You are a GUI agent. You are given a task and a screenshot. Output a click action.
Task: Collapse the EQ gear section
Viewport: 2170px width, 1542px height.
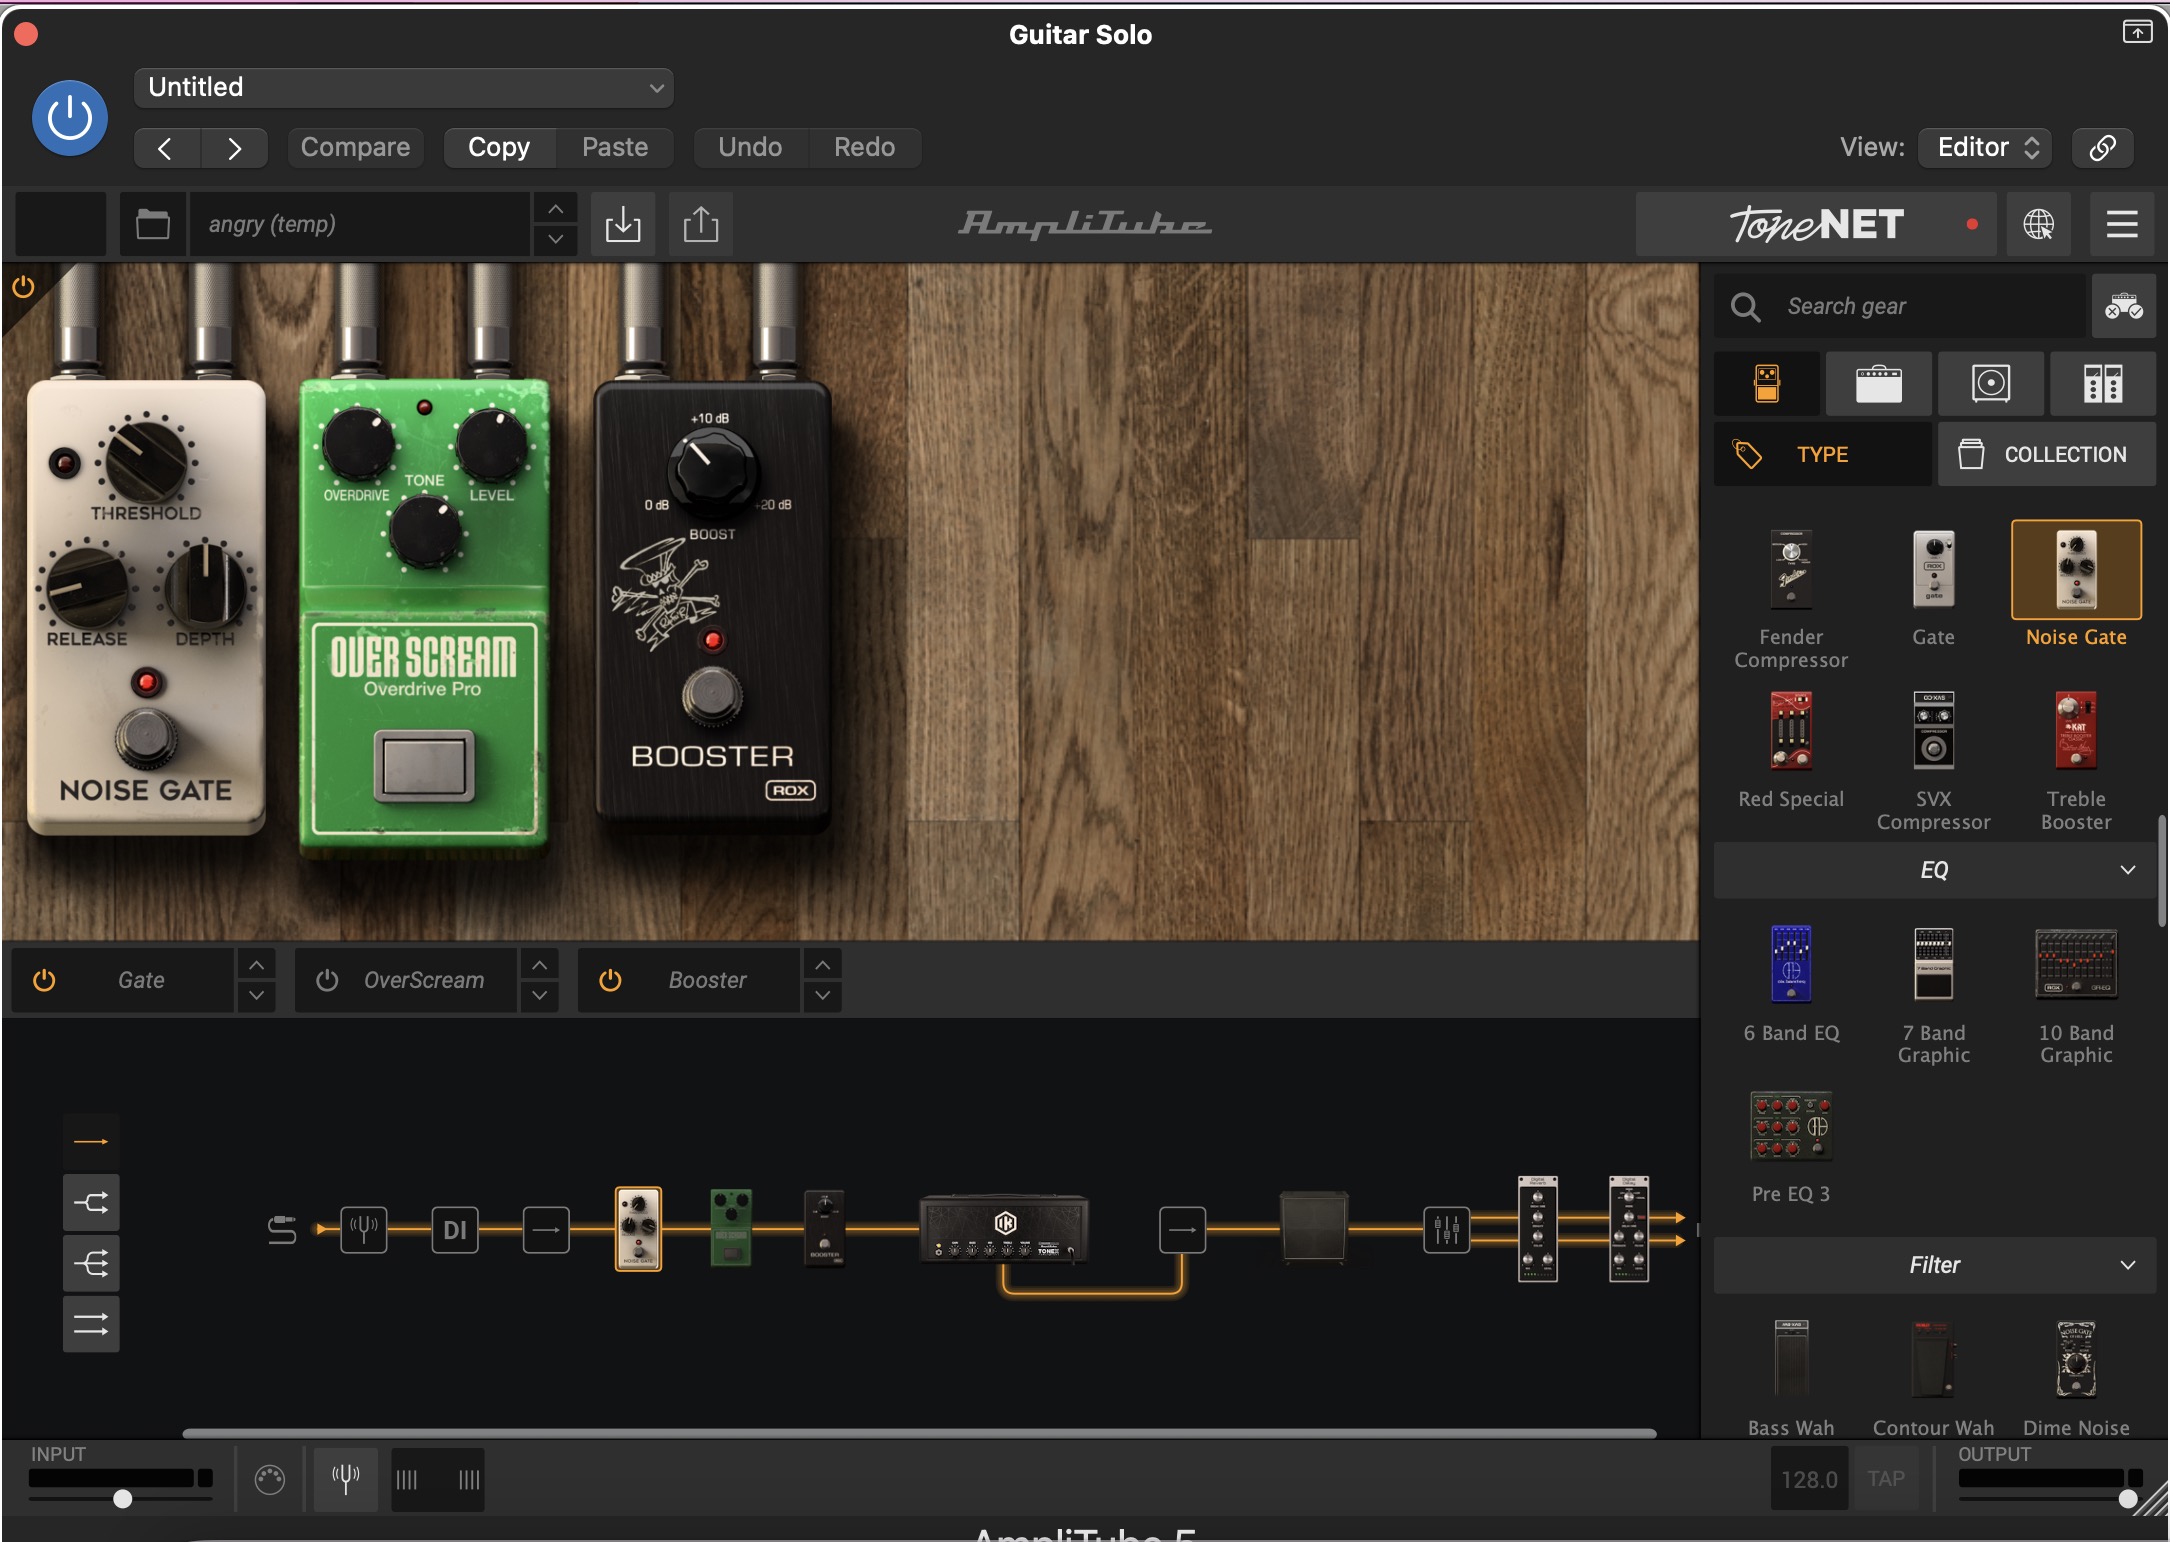tap(1935, 870)
